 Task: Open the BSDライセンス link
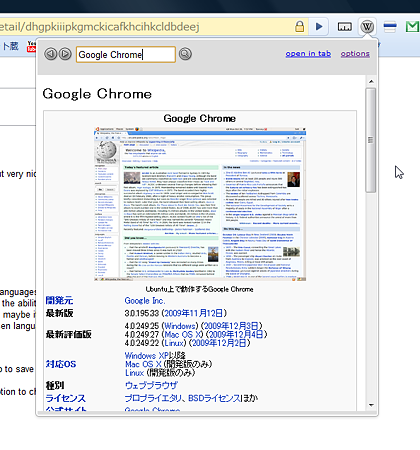click(x=214, y=398)
